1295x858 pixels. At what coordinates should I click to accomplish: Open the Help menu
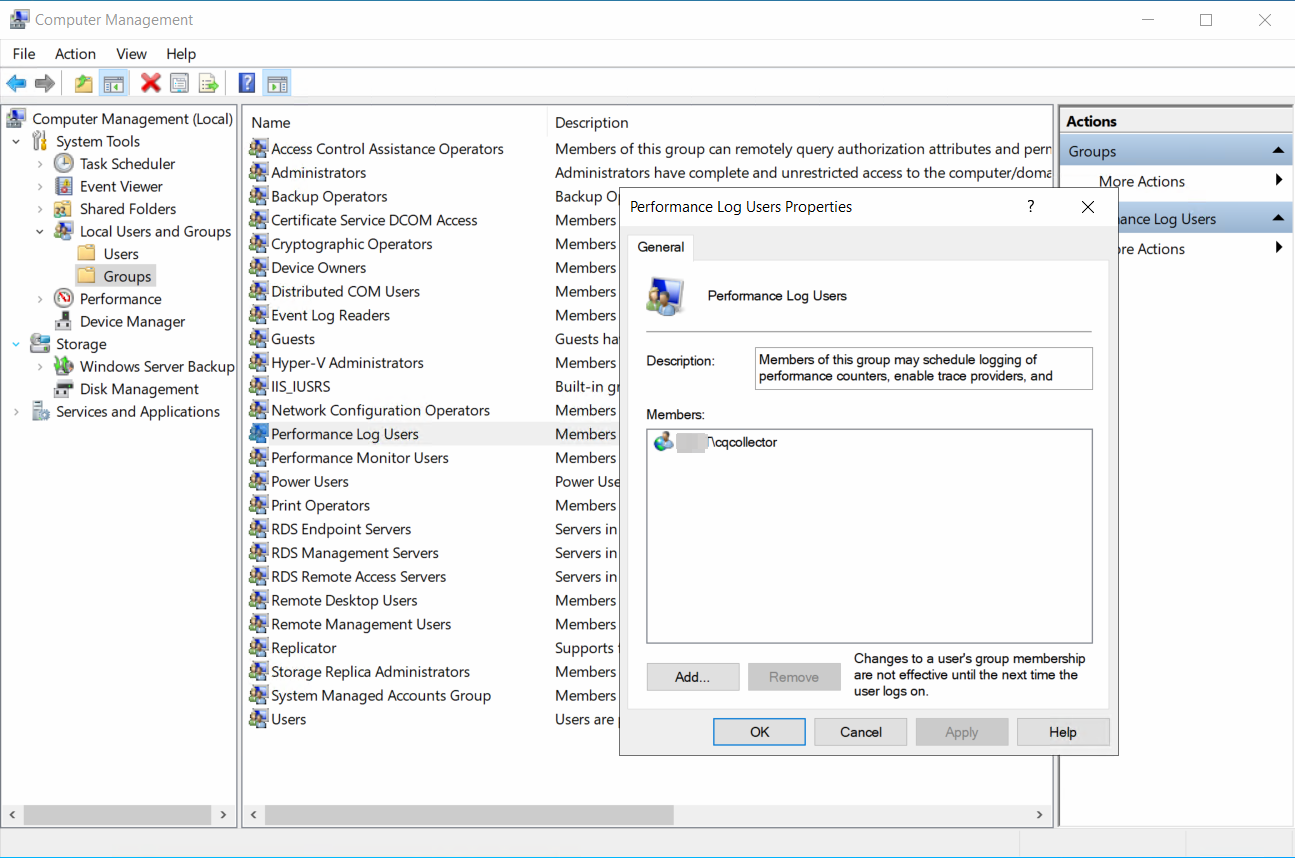tap(181, 54)
